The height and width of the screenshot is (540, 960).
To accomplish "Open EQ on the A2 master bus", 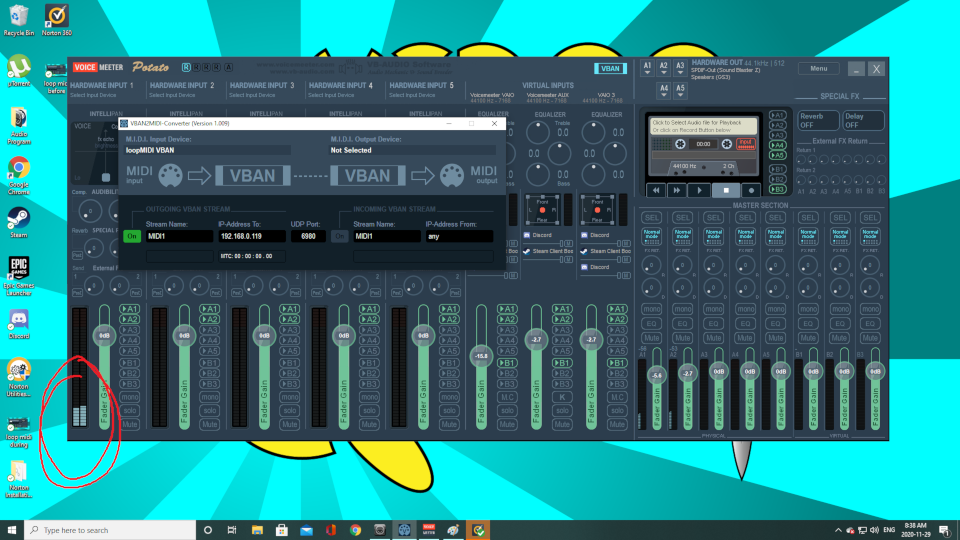I will pos(683,323).
